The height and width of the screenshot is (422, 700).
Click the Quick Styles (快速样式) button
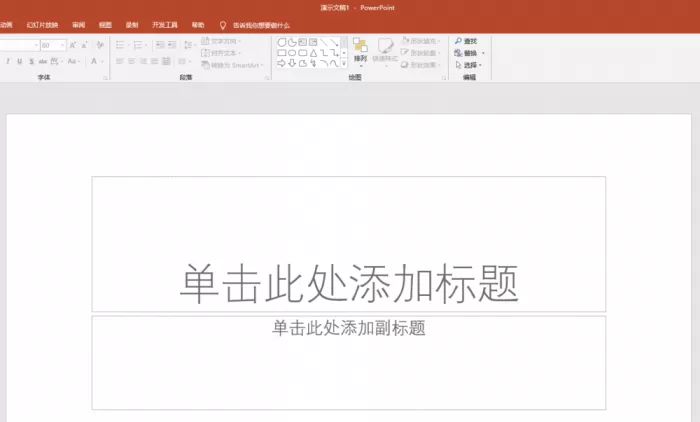(x=385, y=53)
